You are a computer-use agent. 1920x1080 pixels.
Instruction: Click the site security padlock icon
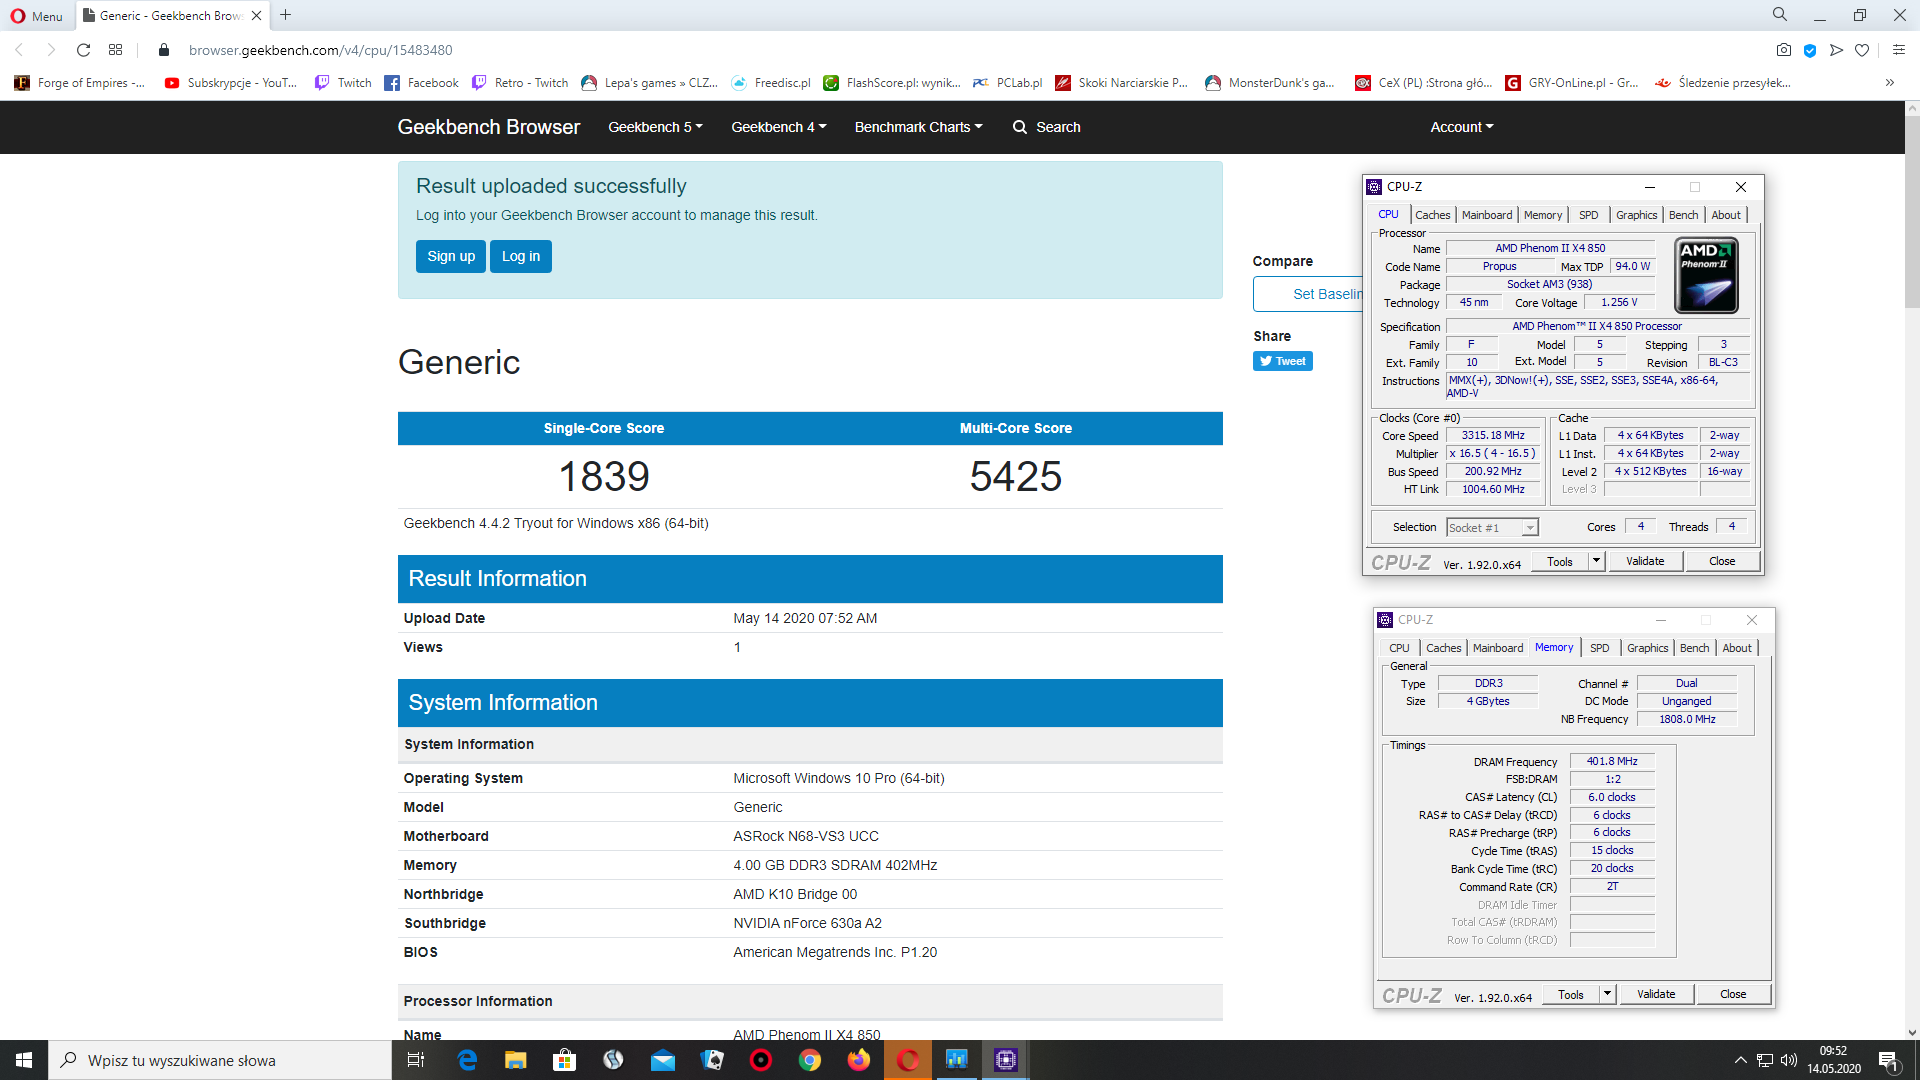click(164, 50)
